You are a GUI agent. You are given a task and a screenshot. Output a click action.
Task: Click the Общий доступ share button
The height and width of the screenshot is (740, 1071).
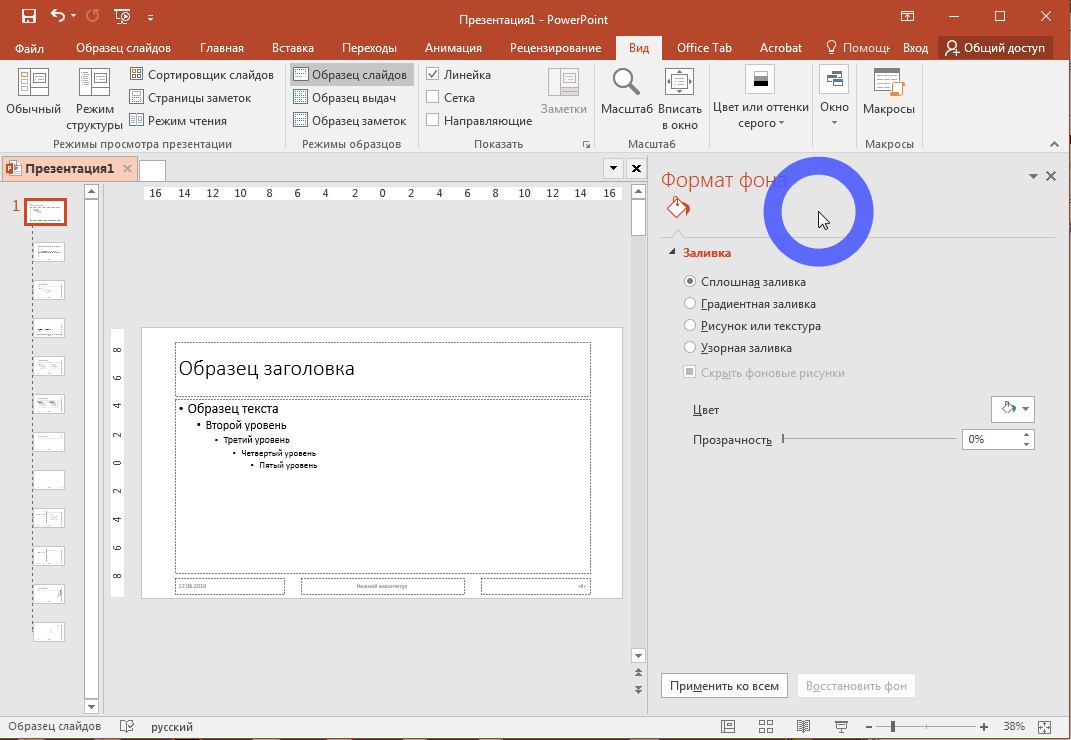point(994,48)
